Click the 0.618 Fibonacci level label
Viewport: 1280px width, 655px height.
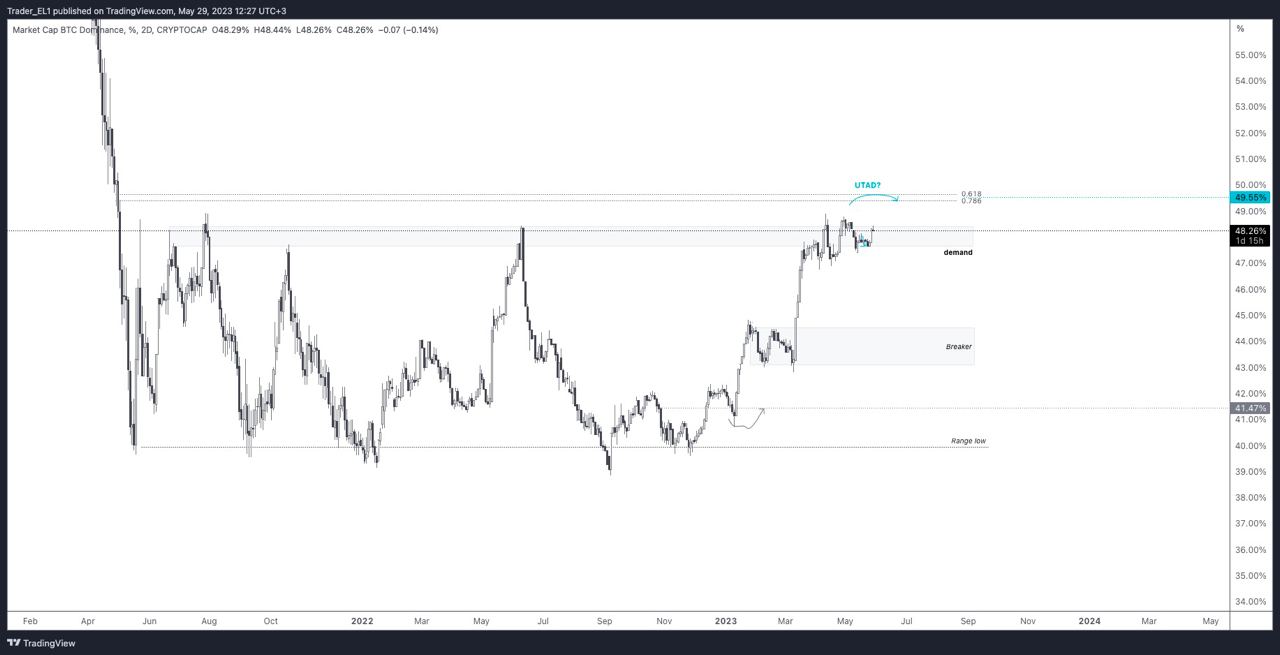(x=970, y=194)
